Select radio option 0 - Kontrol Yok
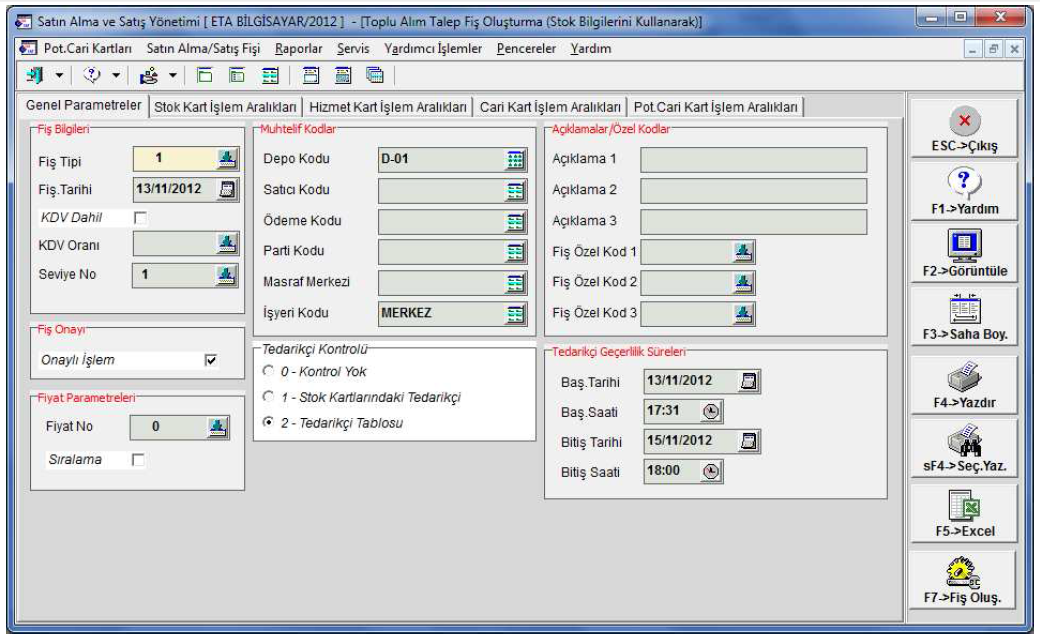This screenshot has height=638, width=1040. pos(268,372)
